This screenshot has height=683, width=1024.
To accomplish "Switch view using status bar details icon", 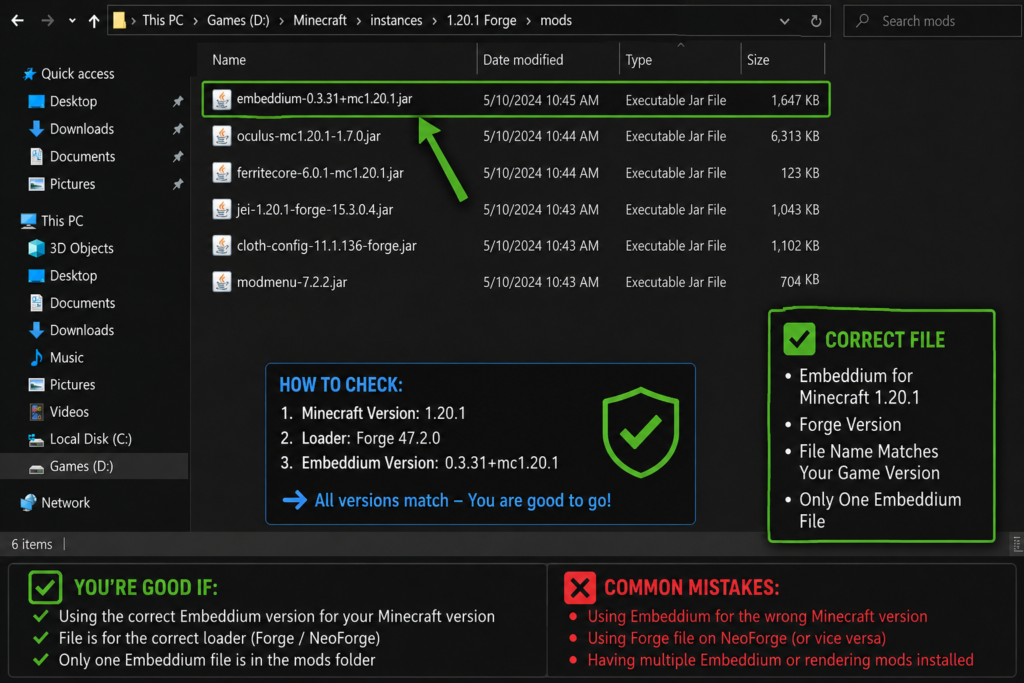I will [x=1017, y=543].
